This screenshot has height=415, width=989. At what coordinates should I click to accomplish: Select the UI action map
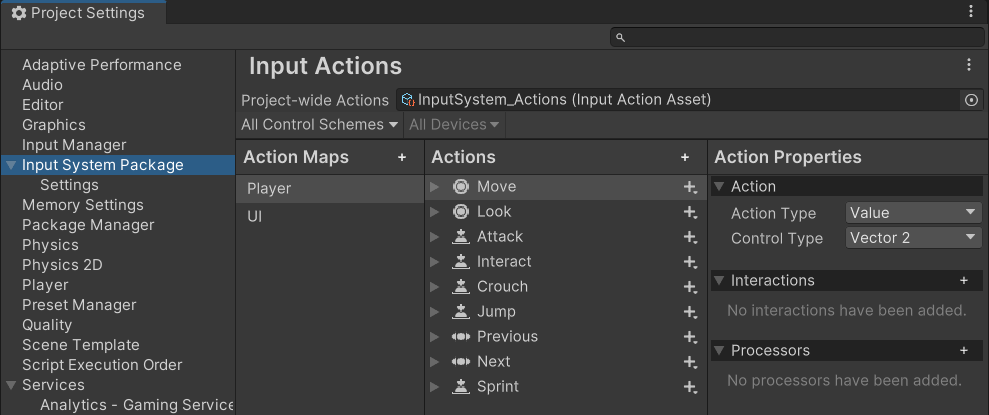coord(255,216)
